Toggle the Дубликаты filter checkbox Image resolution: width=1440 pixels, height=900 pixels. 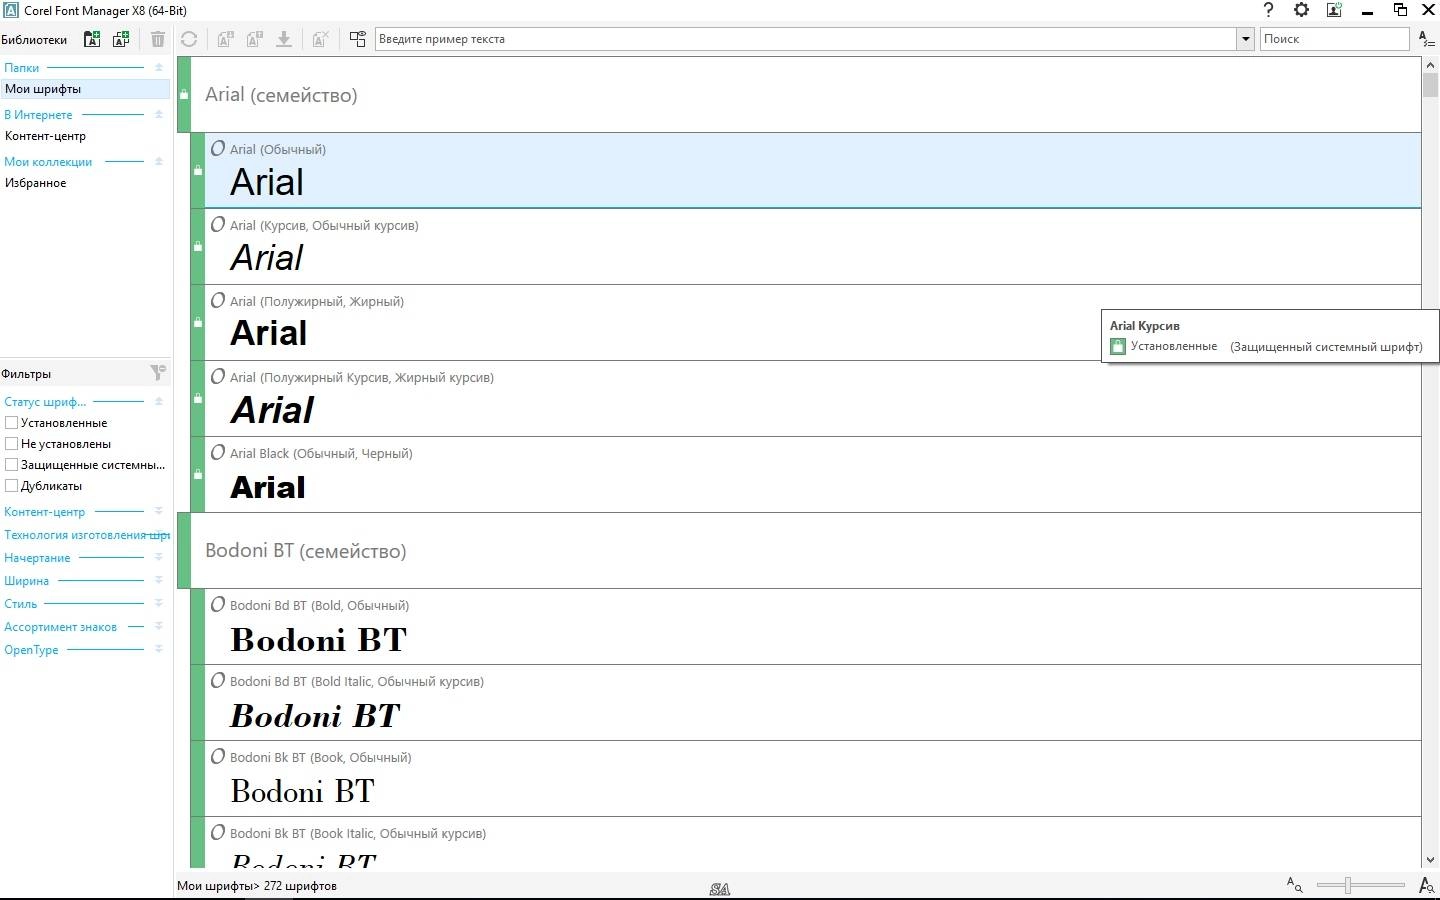pyautogui.click(x=12, y=486)
